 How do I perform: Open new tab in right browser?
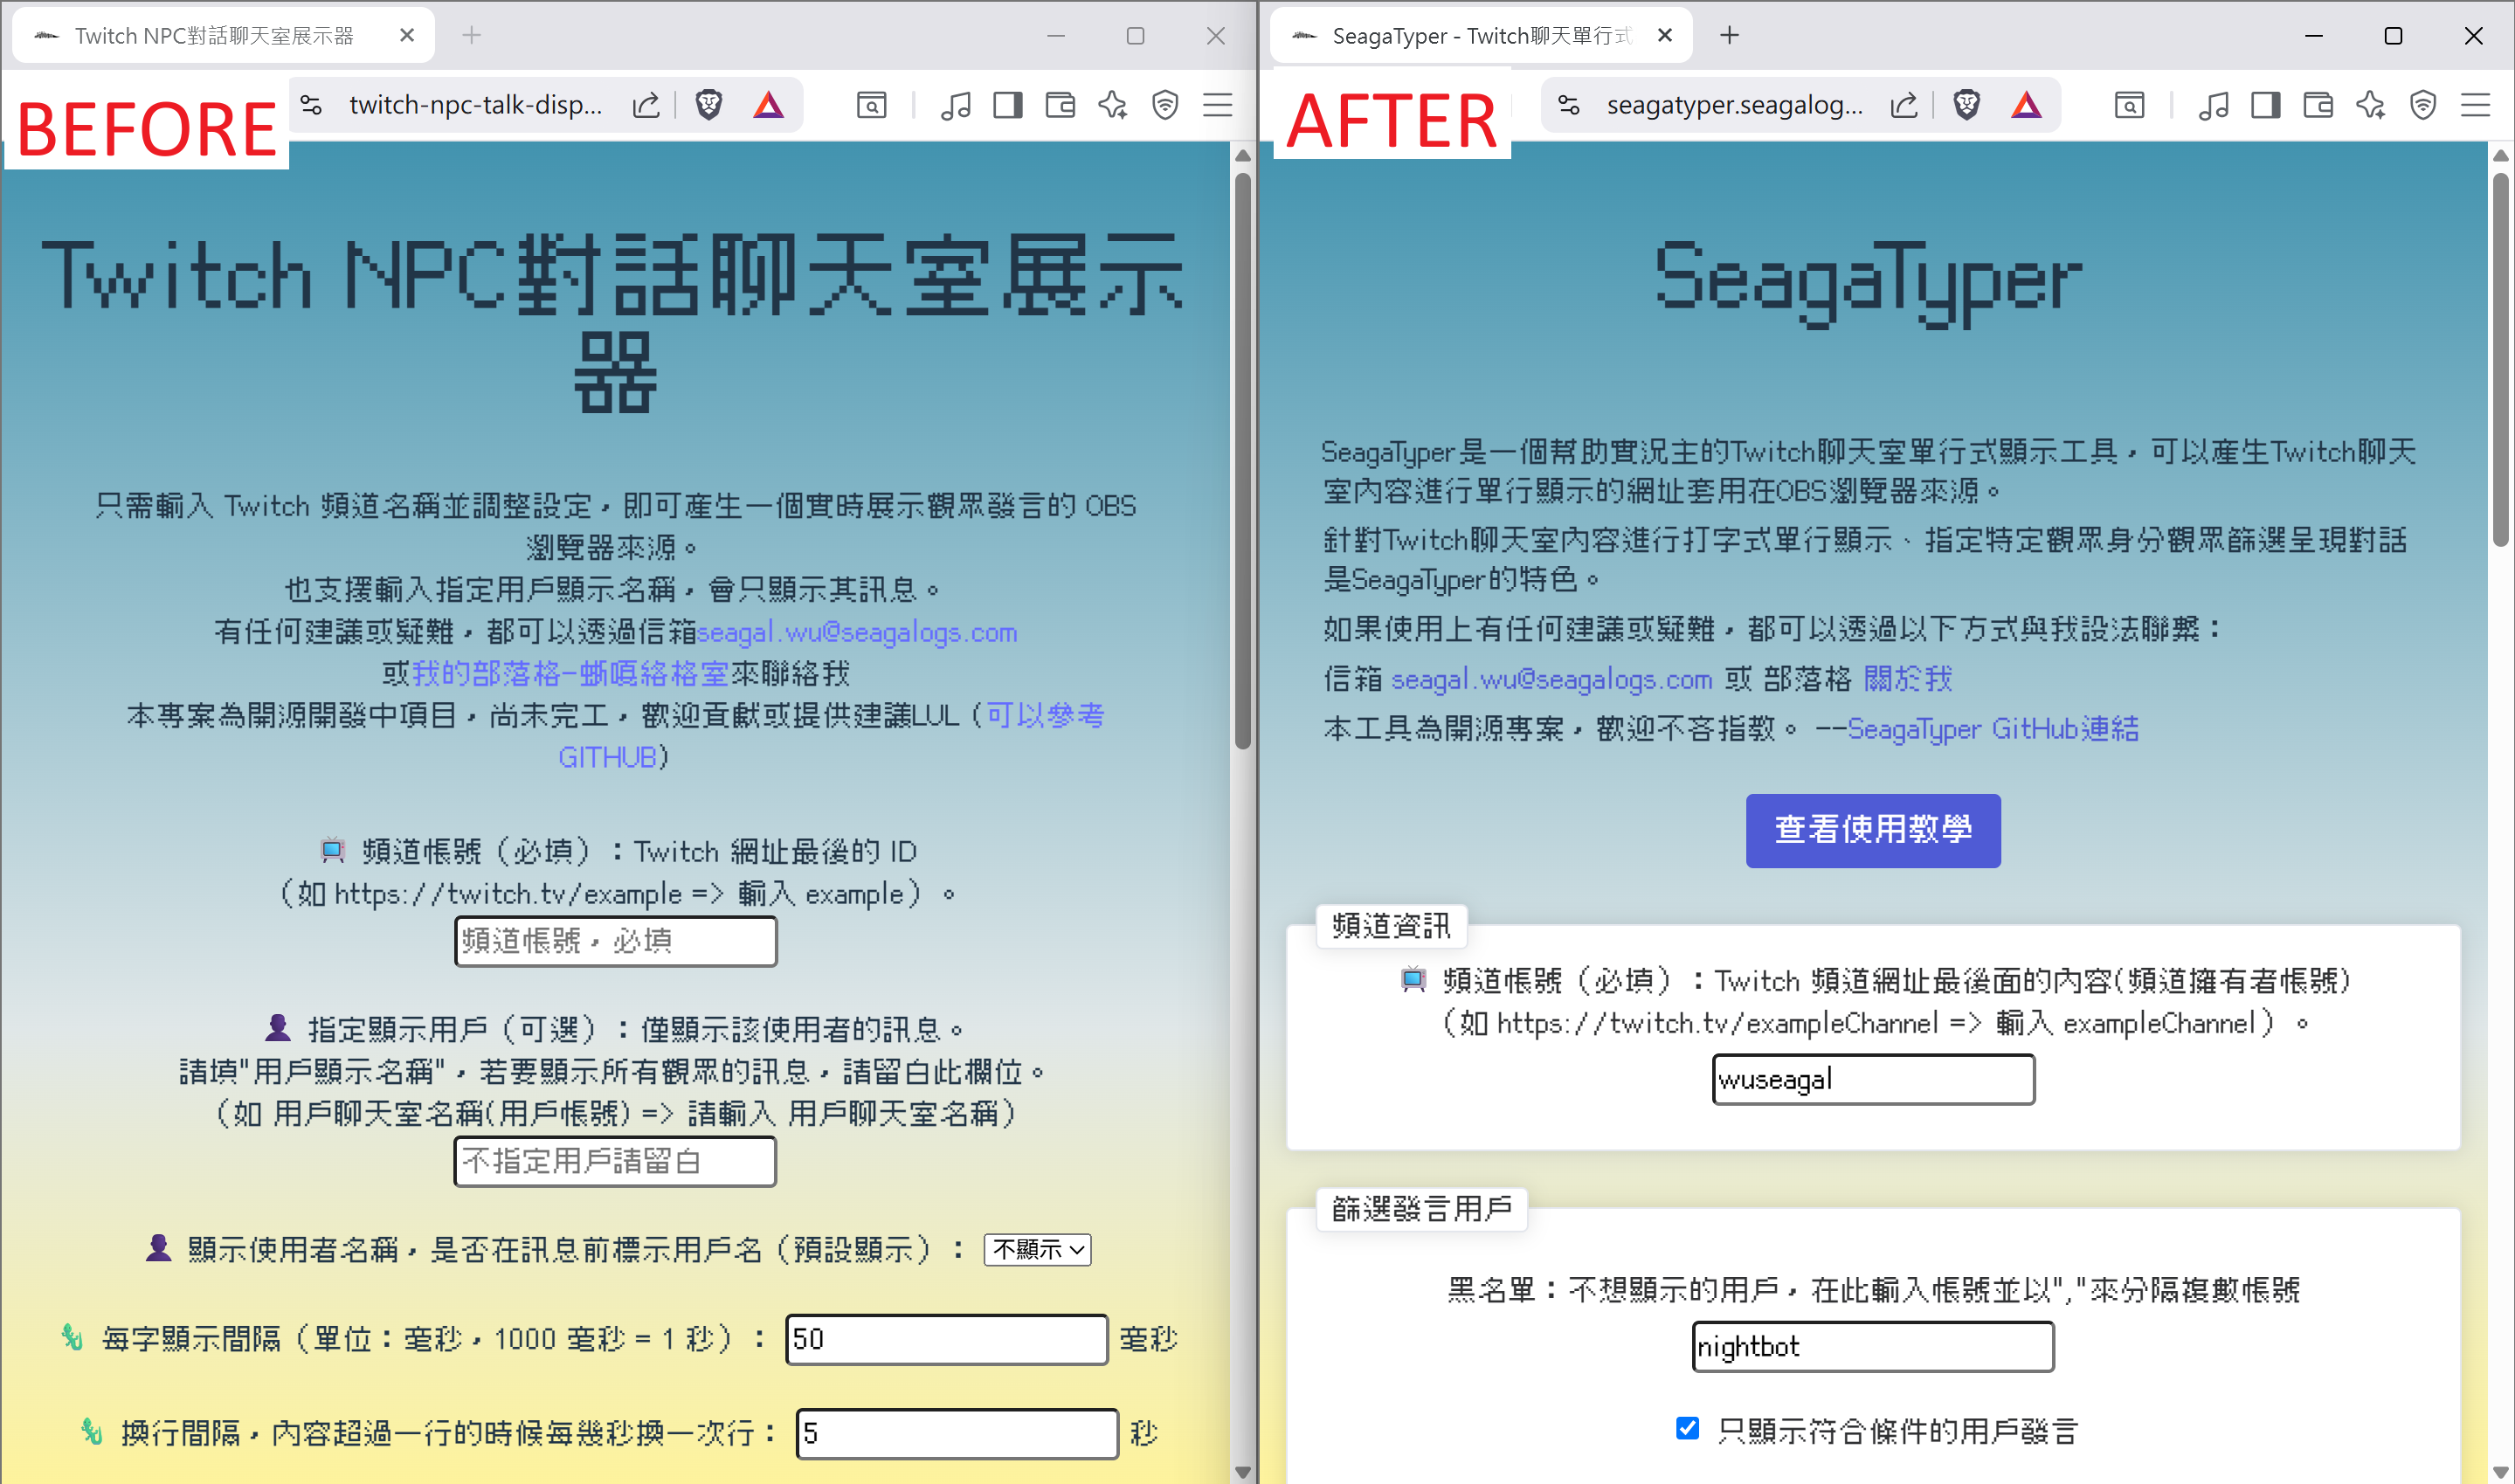click(x=1729, y=36)
